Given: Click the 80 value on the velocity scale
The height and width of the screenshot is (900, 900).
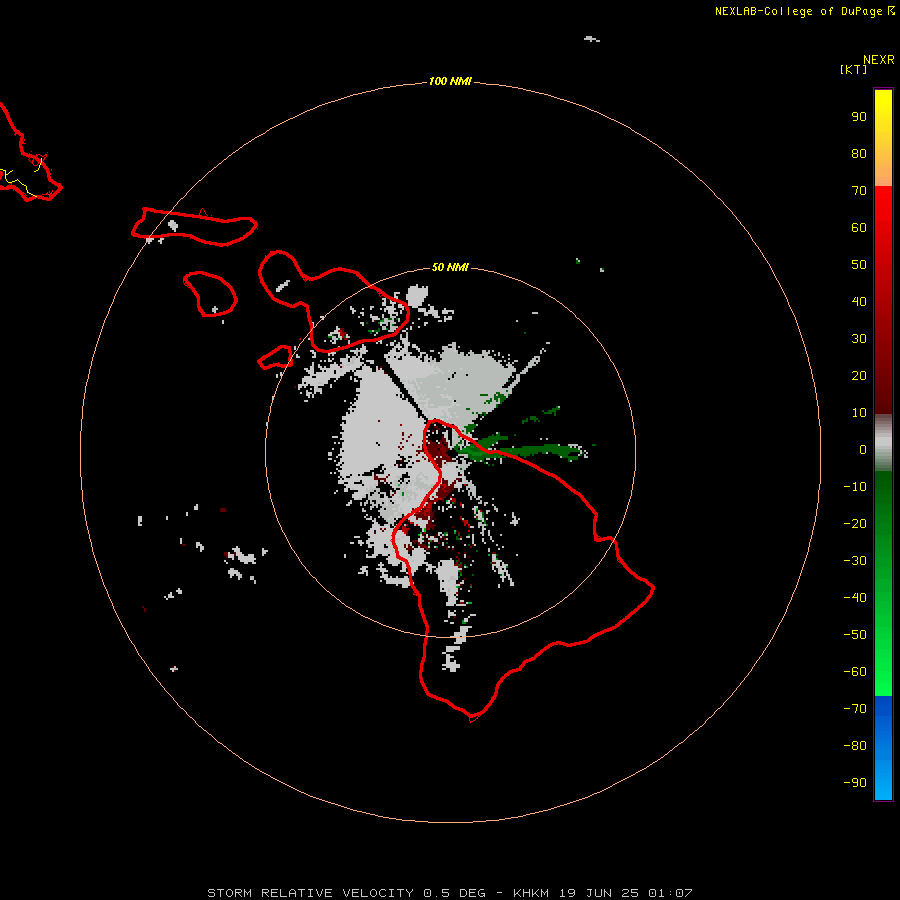Looking at the screenshot, I should coord(859,154).
